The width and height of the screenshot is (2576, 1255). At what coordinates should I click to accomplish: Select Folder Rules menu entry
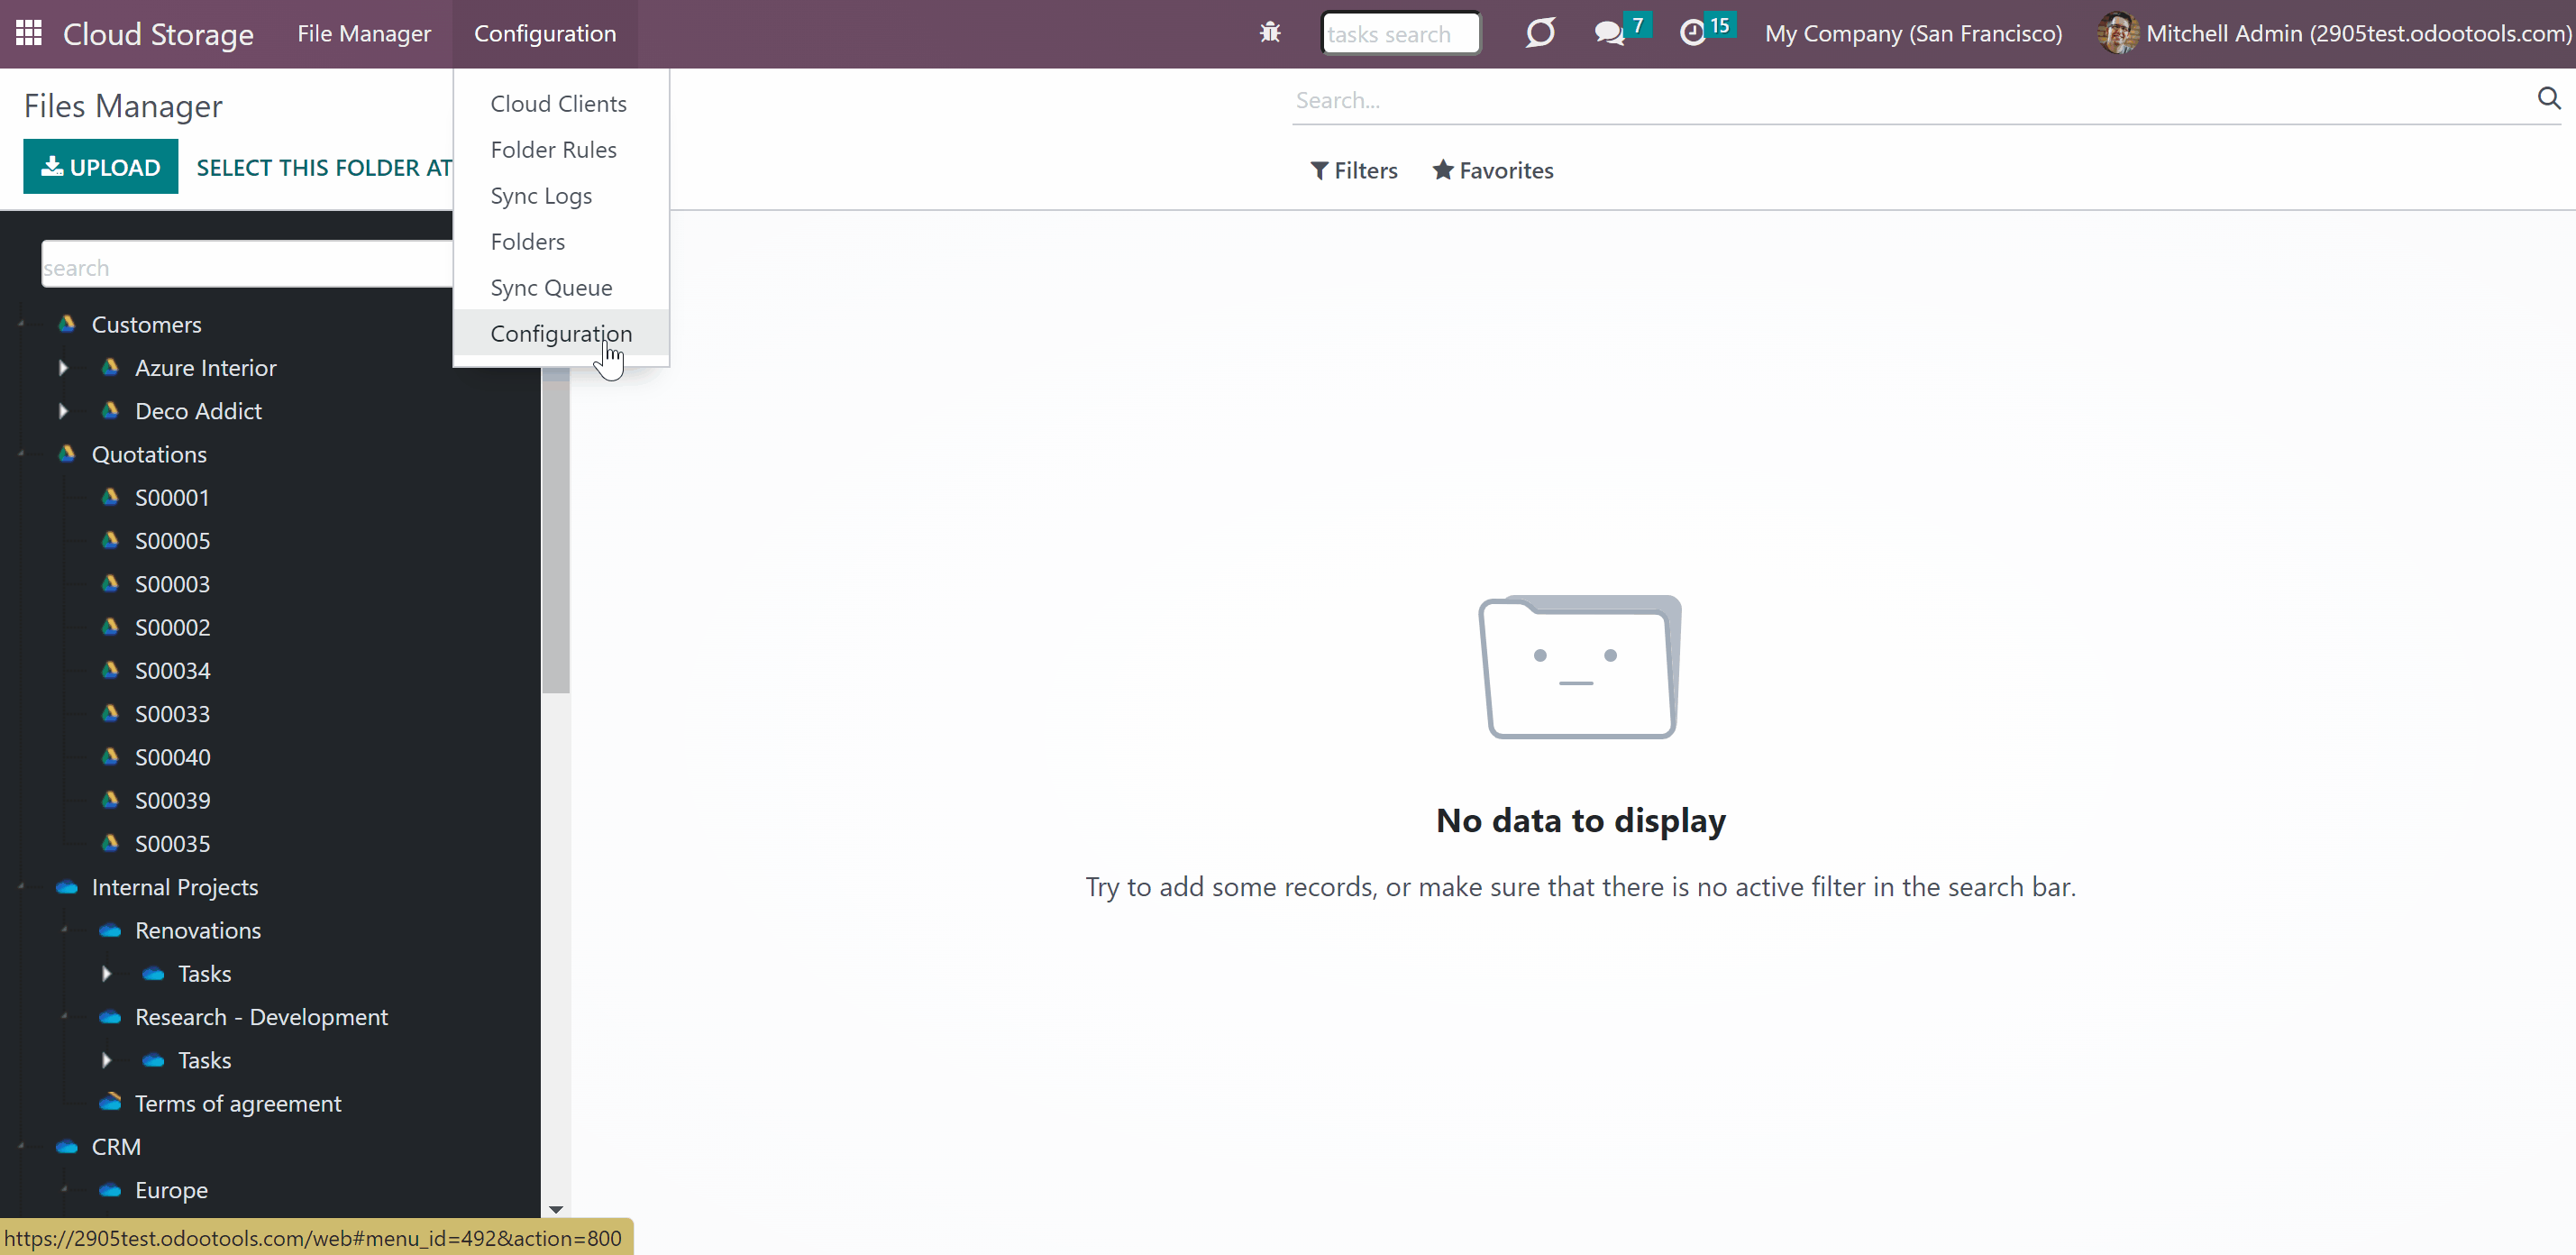click(553, 149)
